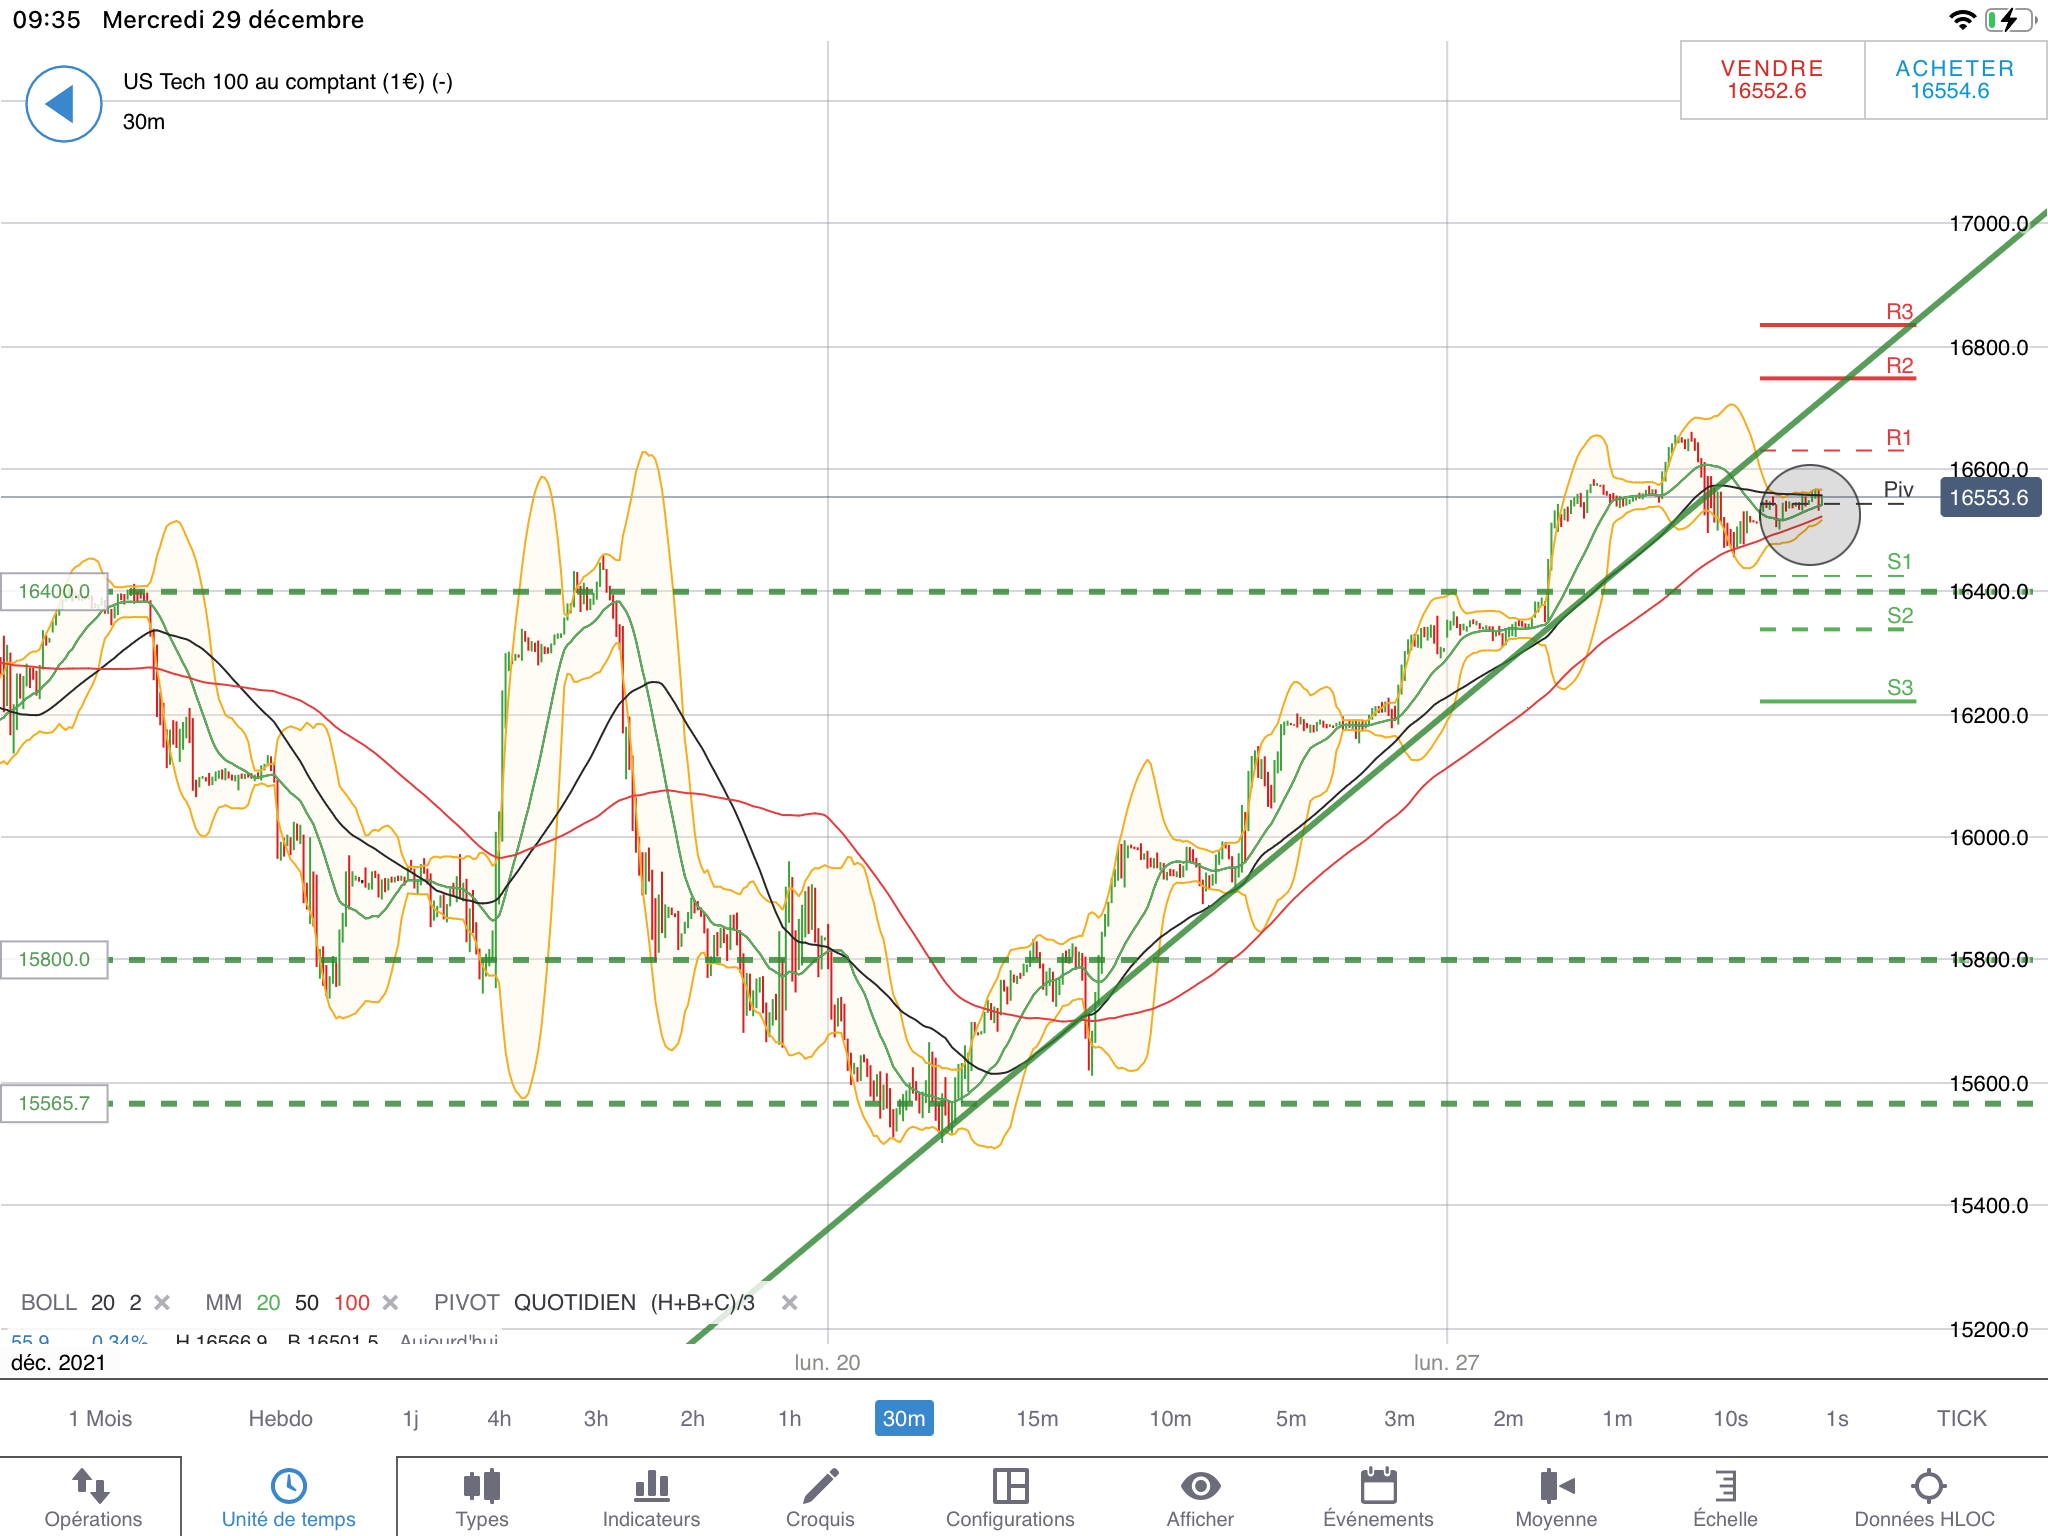Image resolution: width=2048 pixels, height=1536 pixels.
Task: Open the Événements calendar icon
Action: [x=1378, y=1497]
